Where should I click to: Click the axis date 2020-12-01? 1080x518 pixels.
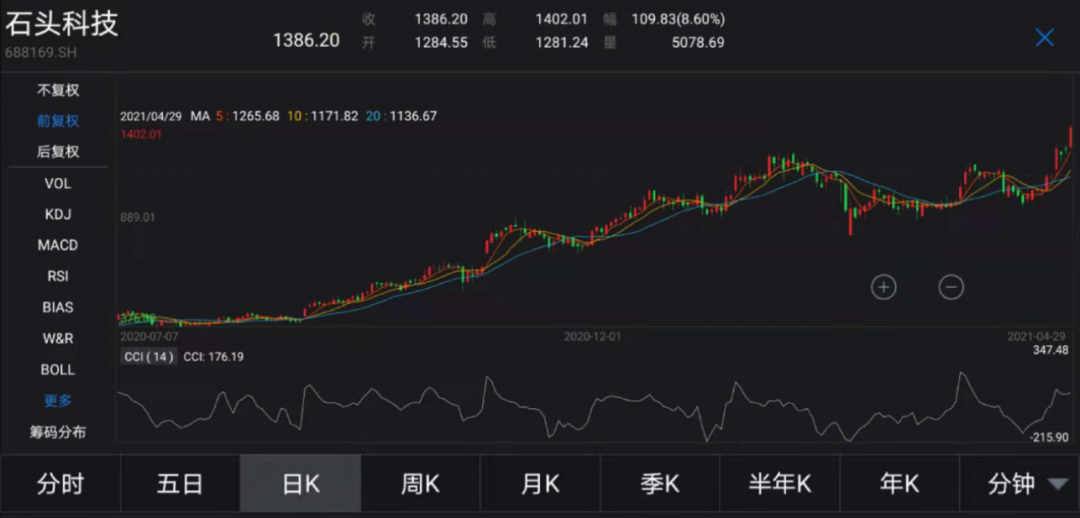[592, 337]
